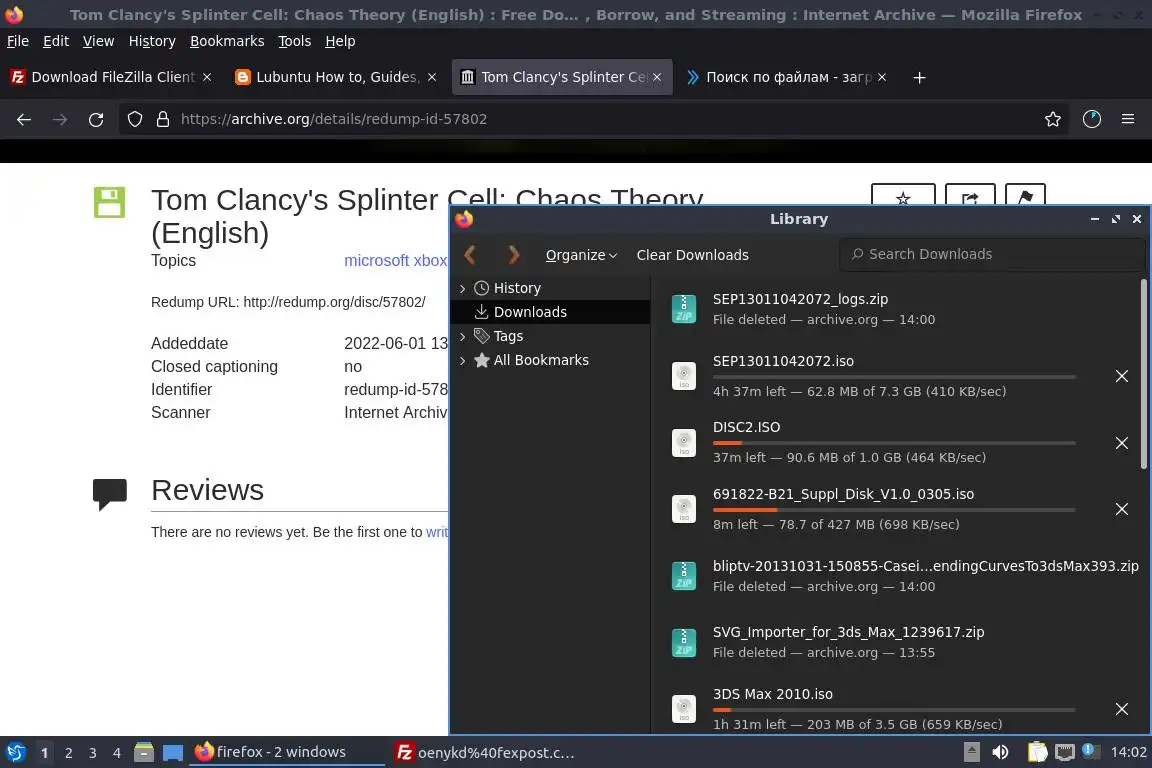Select Downloads in Library sidebar
This screenshot has height=768, width=1152.
pos(550,312)
